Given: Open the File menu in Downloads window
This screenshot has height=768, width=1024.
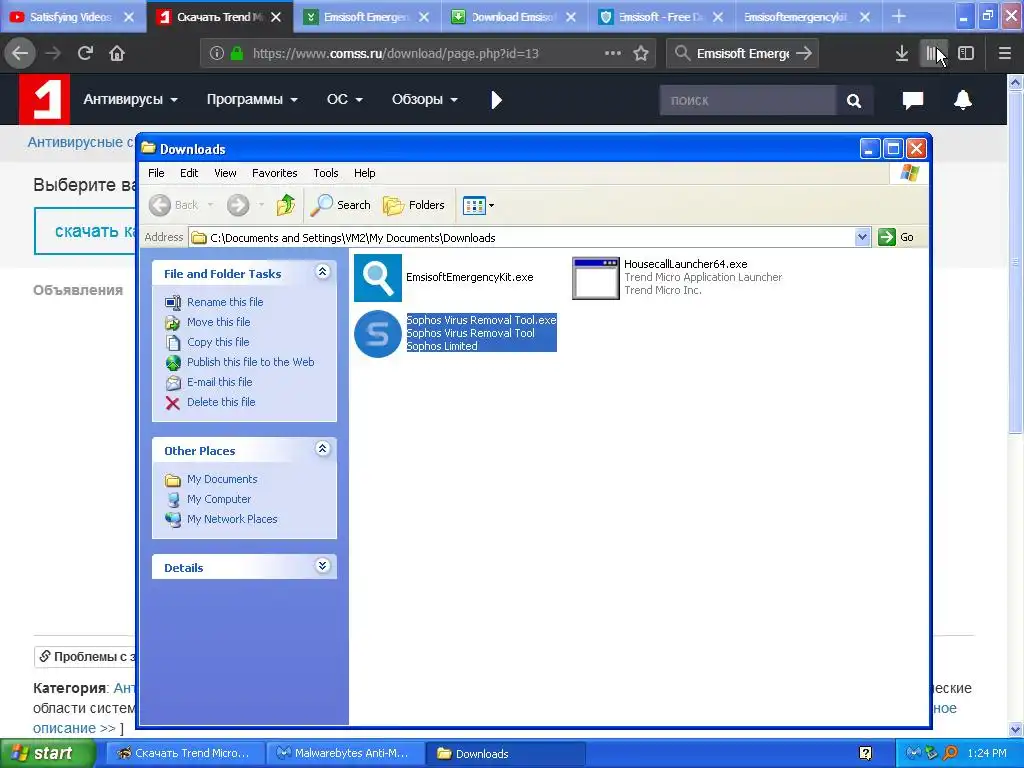Looking at the screenshot, I should 156,173.
